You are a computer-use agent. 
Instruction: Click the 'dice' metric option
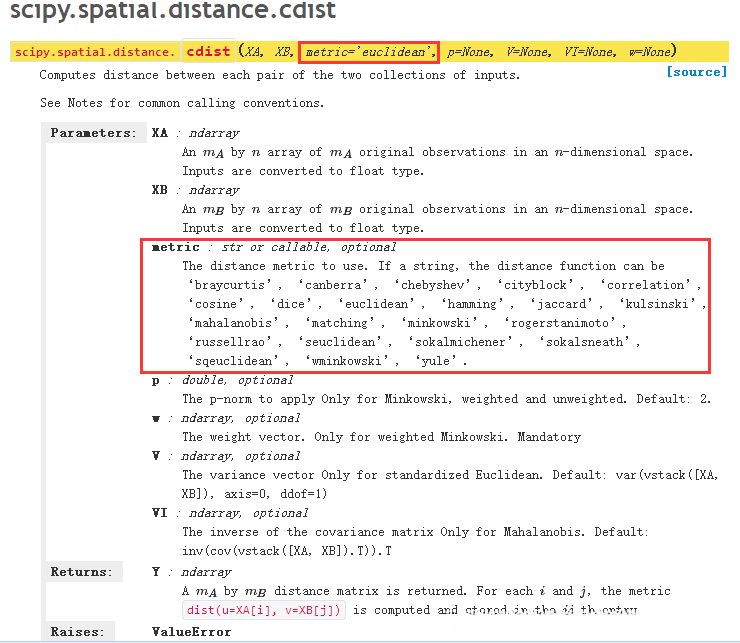point(291,304)
